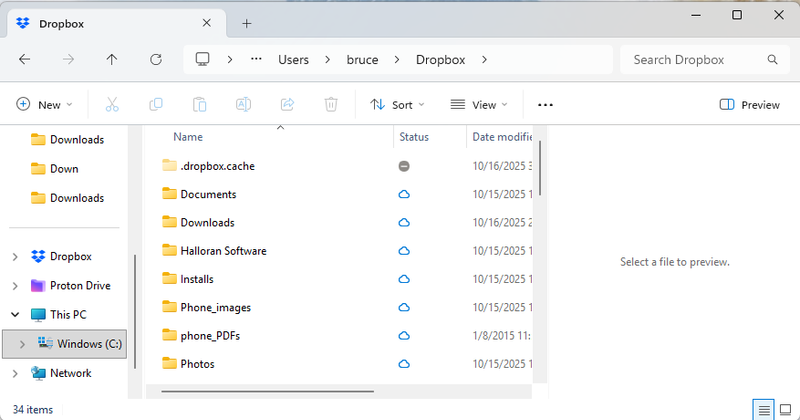Open the See more options menu

tap(545, 104)
